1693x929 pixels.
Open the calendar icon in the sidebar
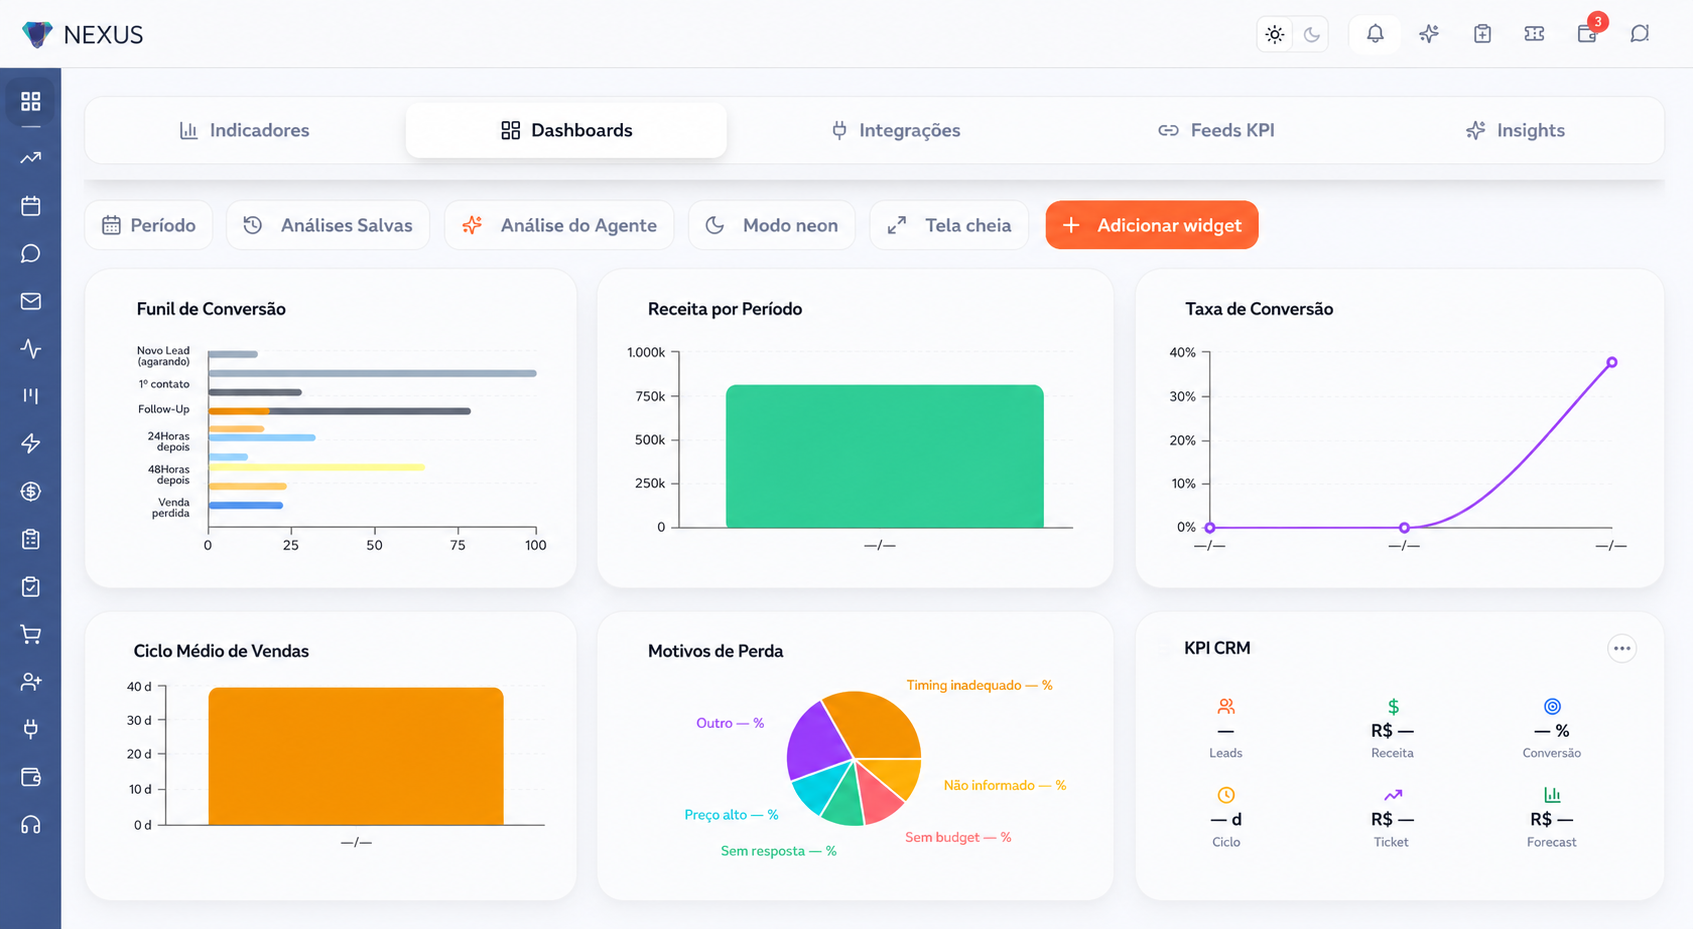pyautogui.click(x=31, y=206)
